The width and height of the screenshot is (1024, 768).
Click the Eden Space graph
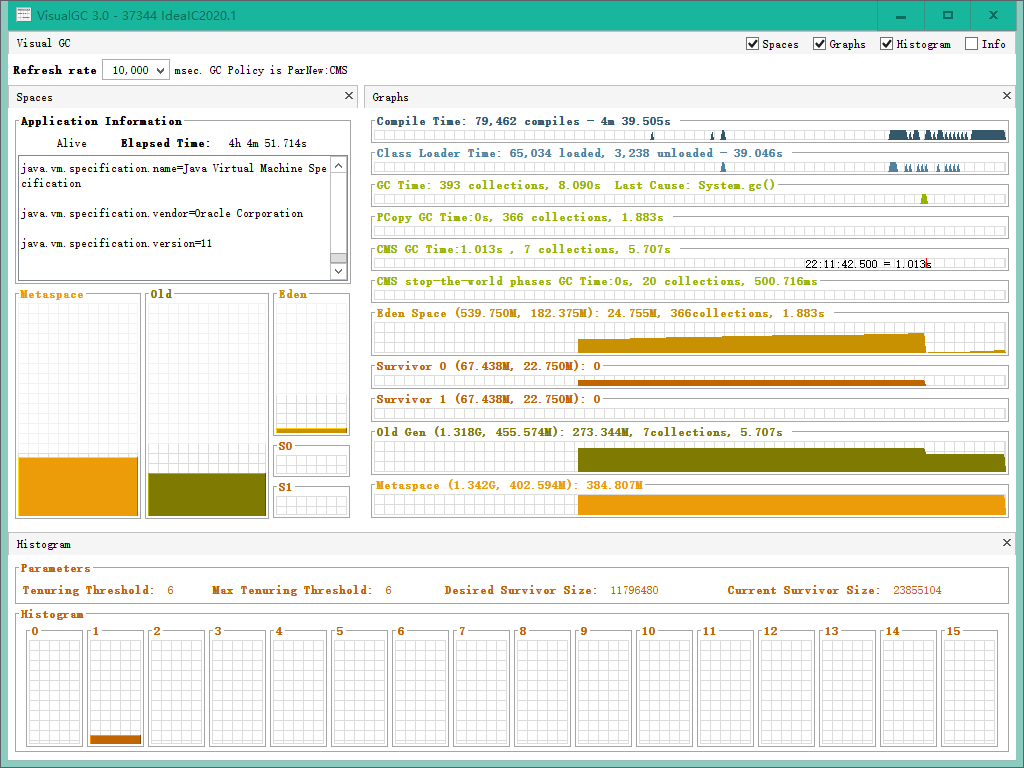point(689,338)
